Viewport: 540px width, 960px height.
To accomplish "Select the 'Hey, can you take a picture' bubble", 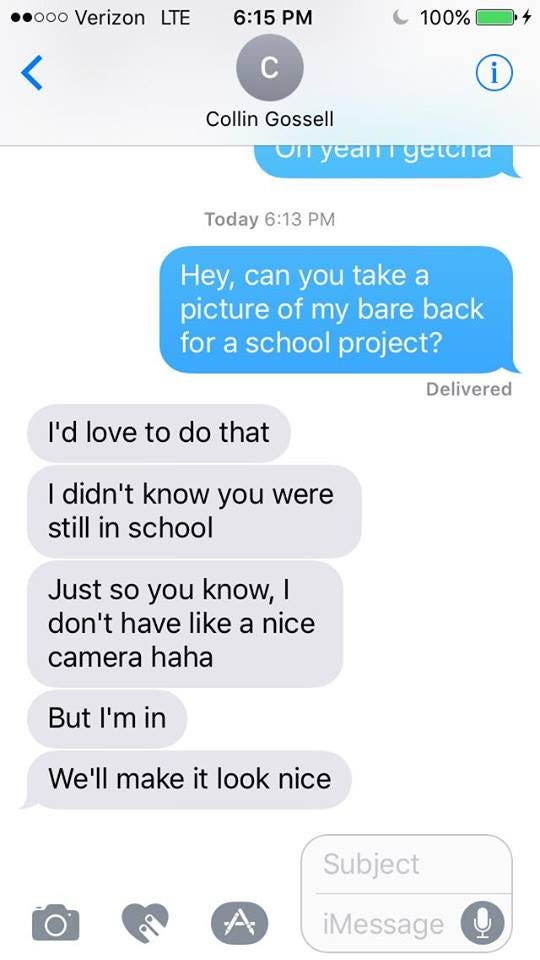I will (x=336, y=309).
